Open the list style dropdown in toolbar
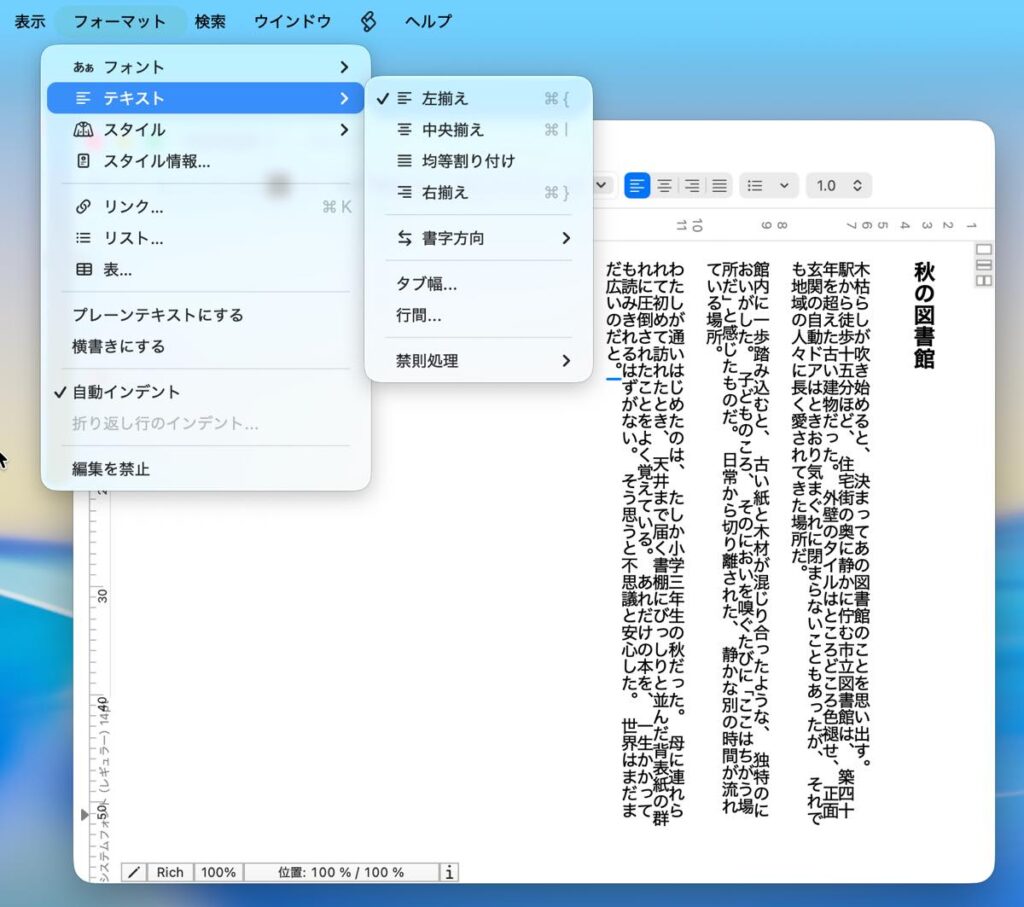 click(x=768, y=186)
